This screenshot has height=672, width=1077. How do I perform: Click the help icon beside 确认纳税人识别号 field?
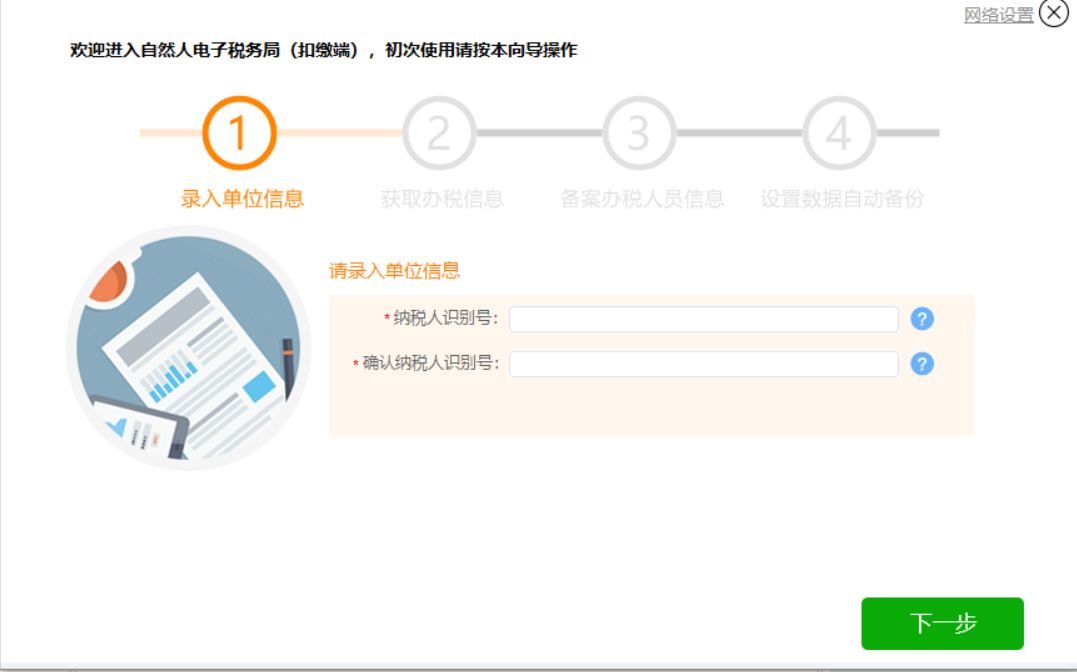tap(922, 363)
